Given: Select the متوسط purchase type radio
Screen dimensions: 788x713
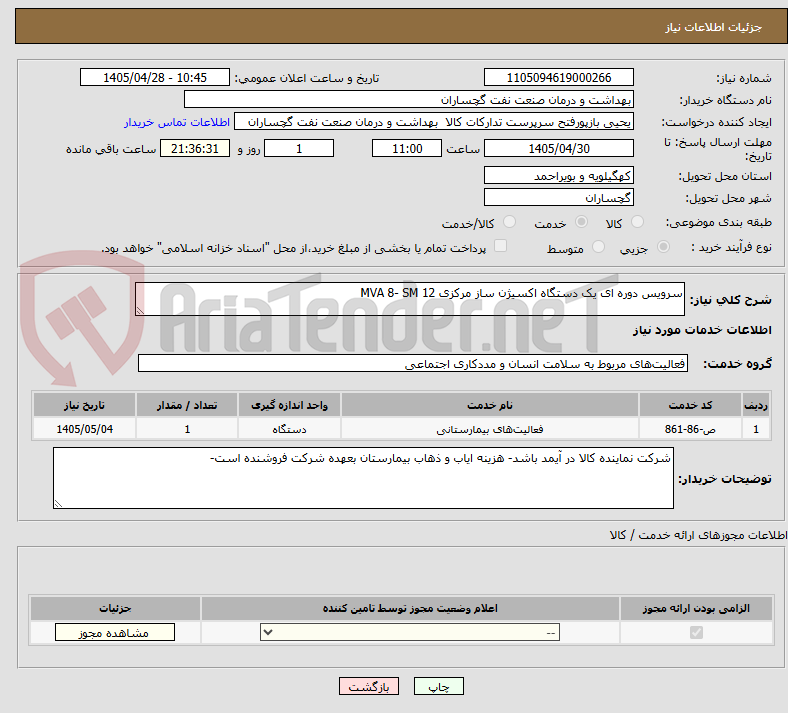Looking at the screenshot, I should [598, 247].
